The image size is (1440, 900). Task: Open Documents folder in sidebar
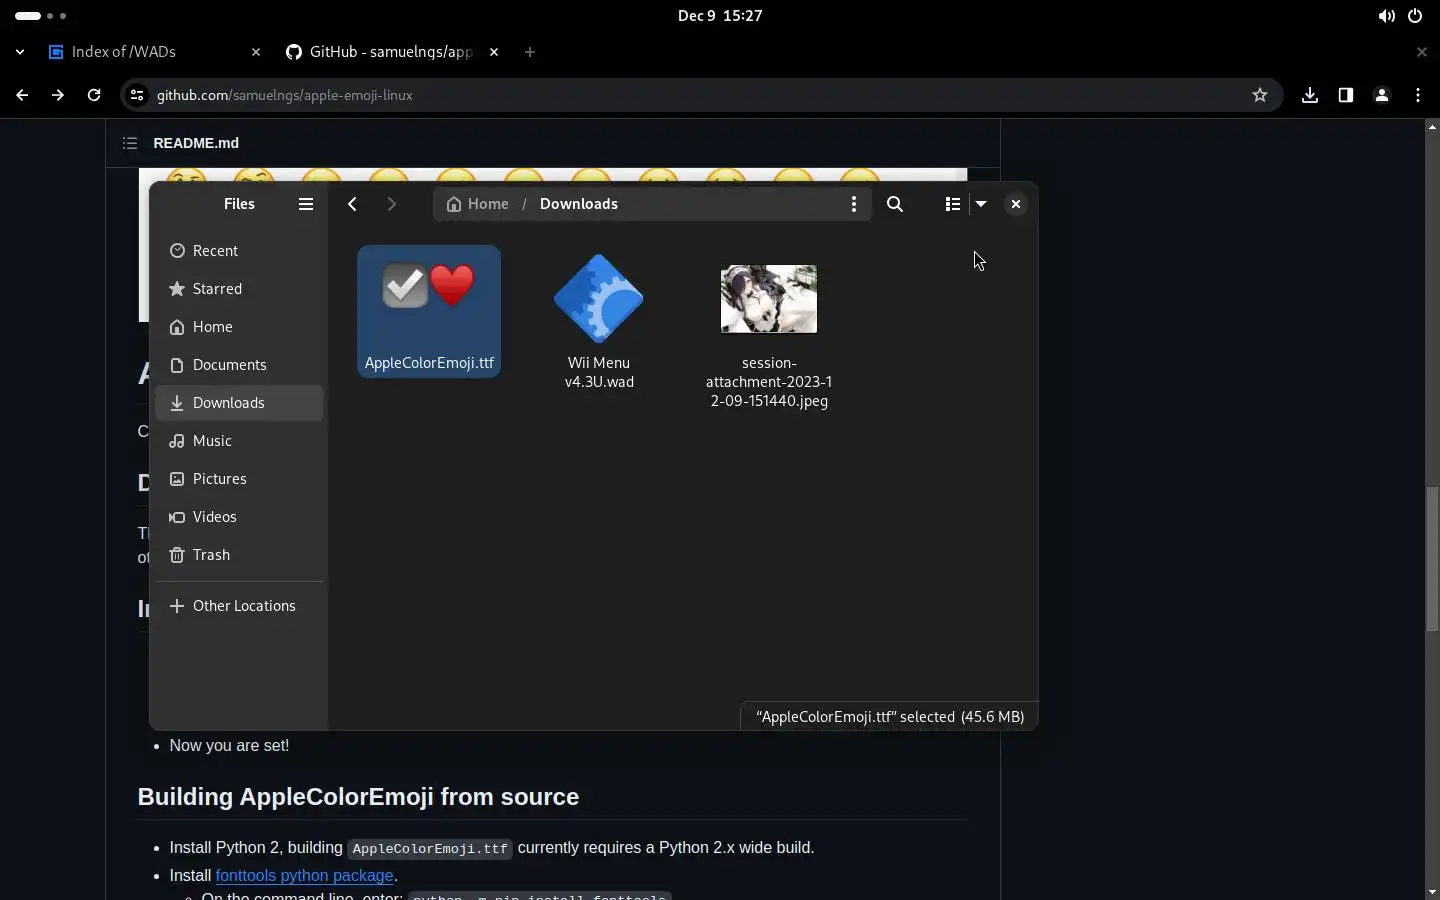point(239,365)
